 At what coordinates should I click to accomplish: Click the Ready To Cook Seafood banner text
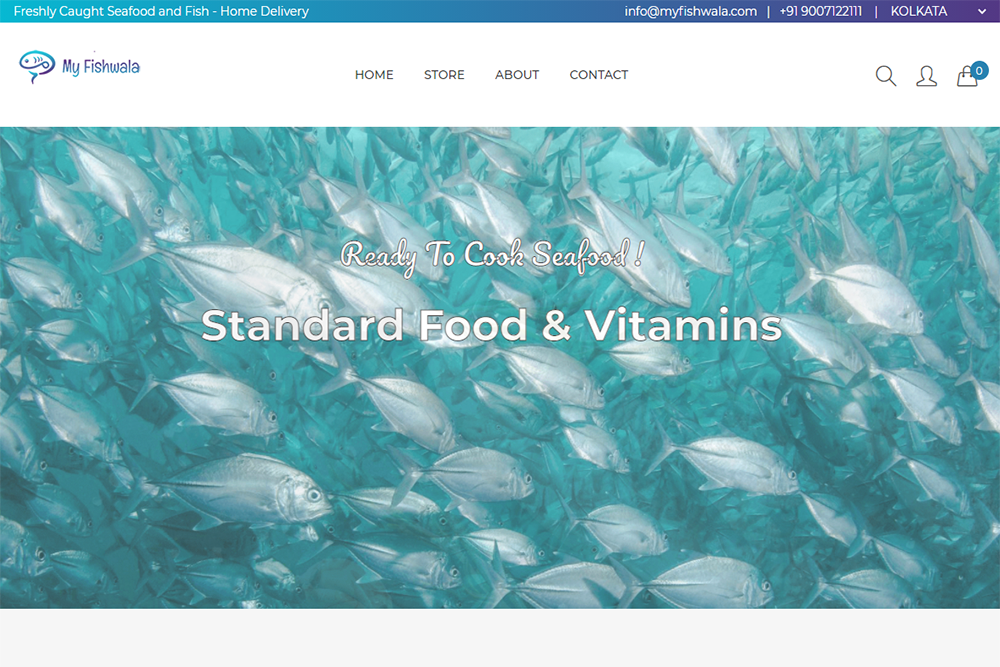point(491,256)
